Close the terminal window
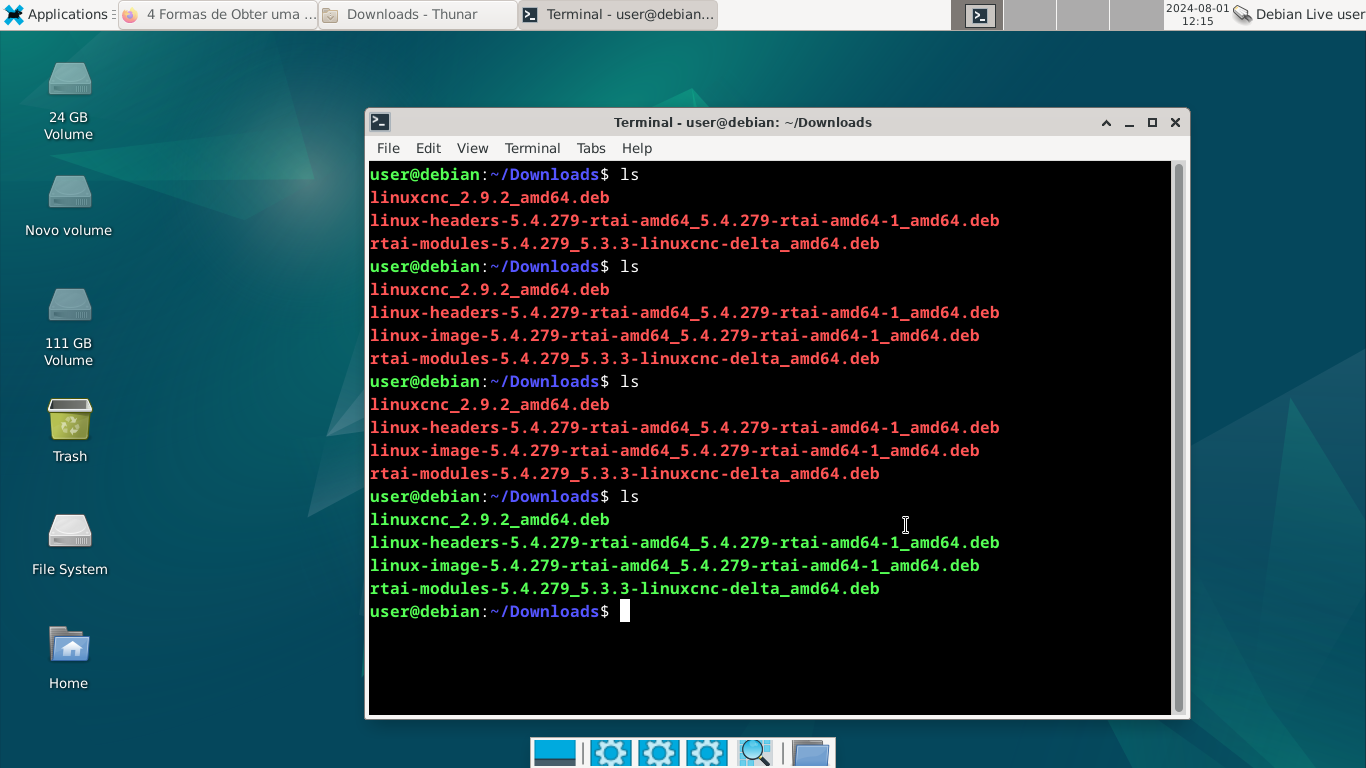This screenshot has height=768, width=1366. coord(1175,122)
